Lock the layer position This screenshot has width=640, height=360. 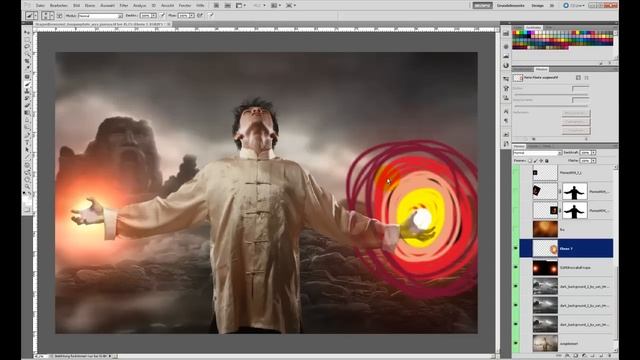[541, 161]
